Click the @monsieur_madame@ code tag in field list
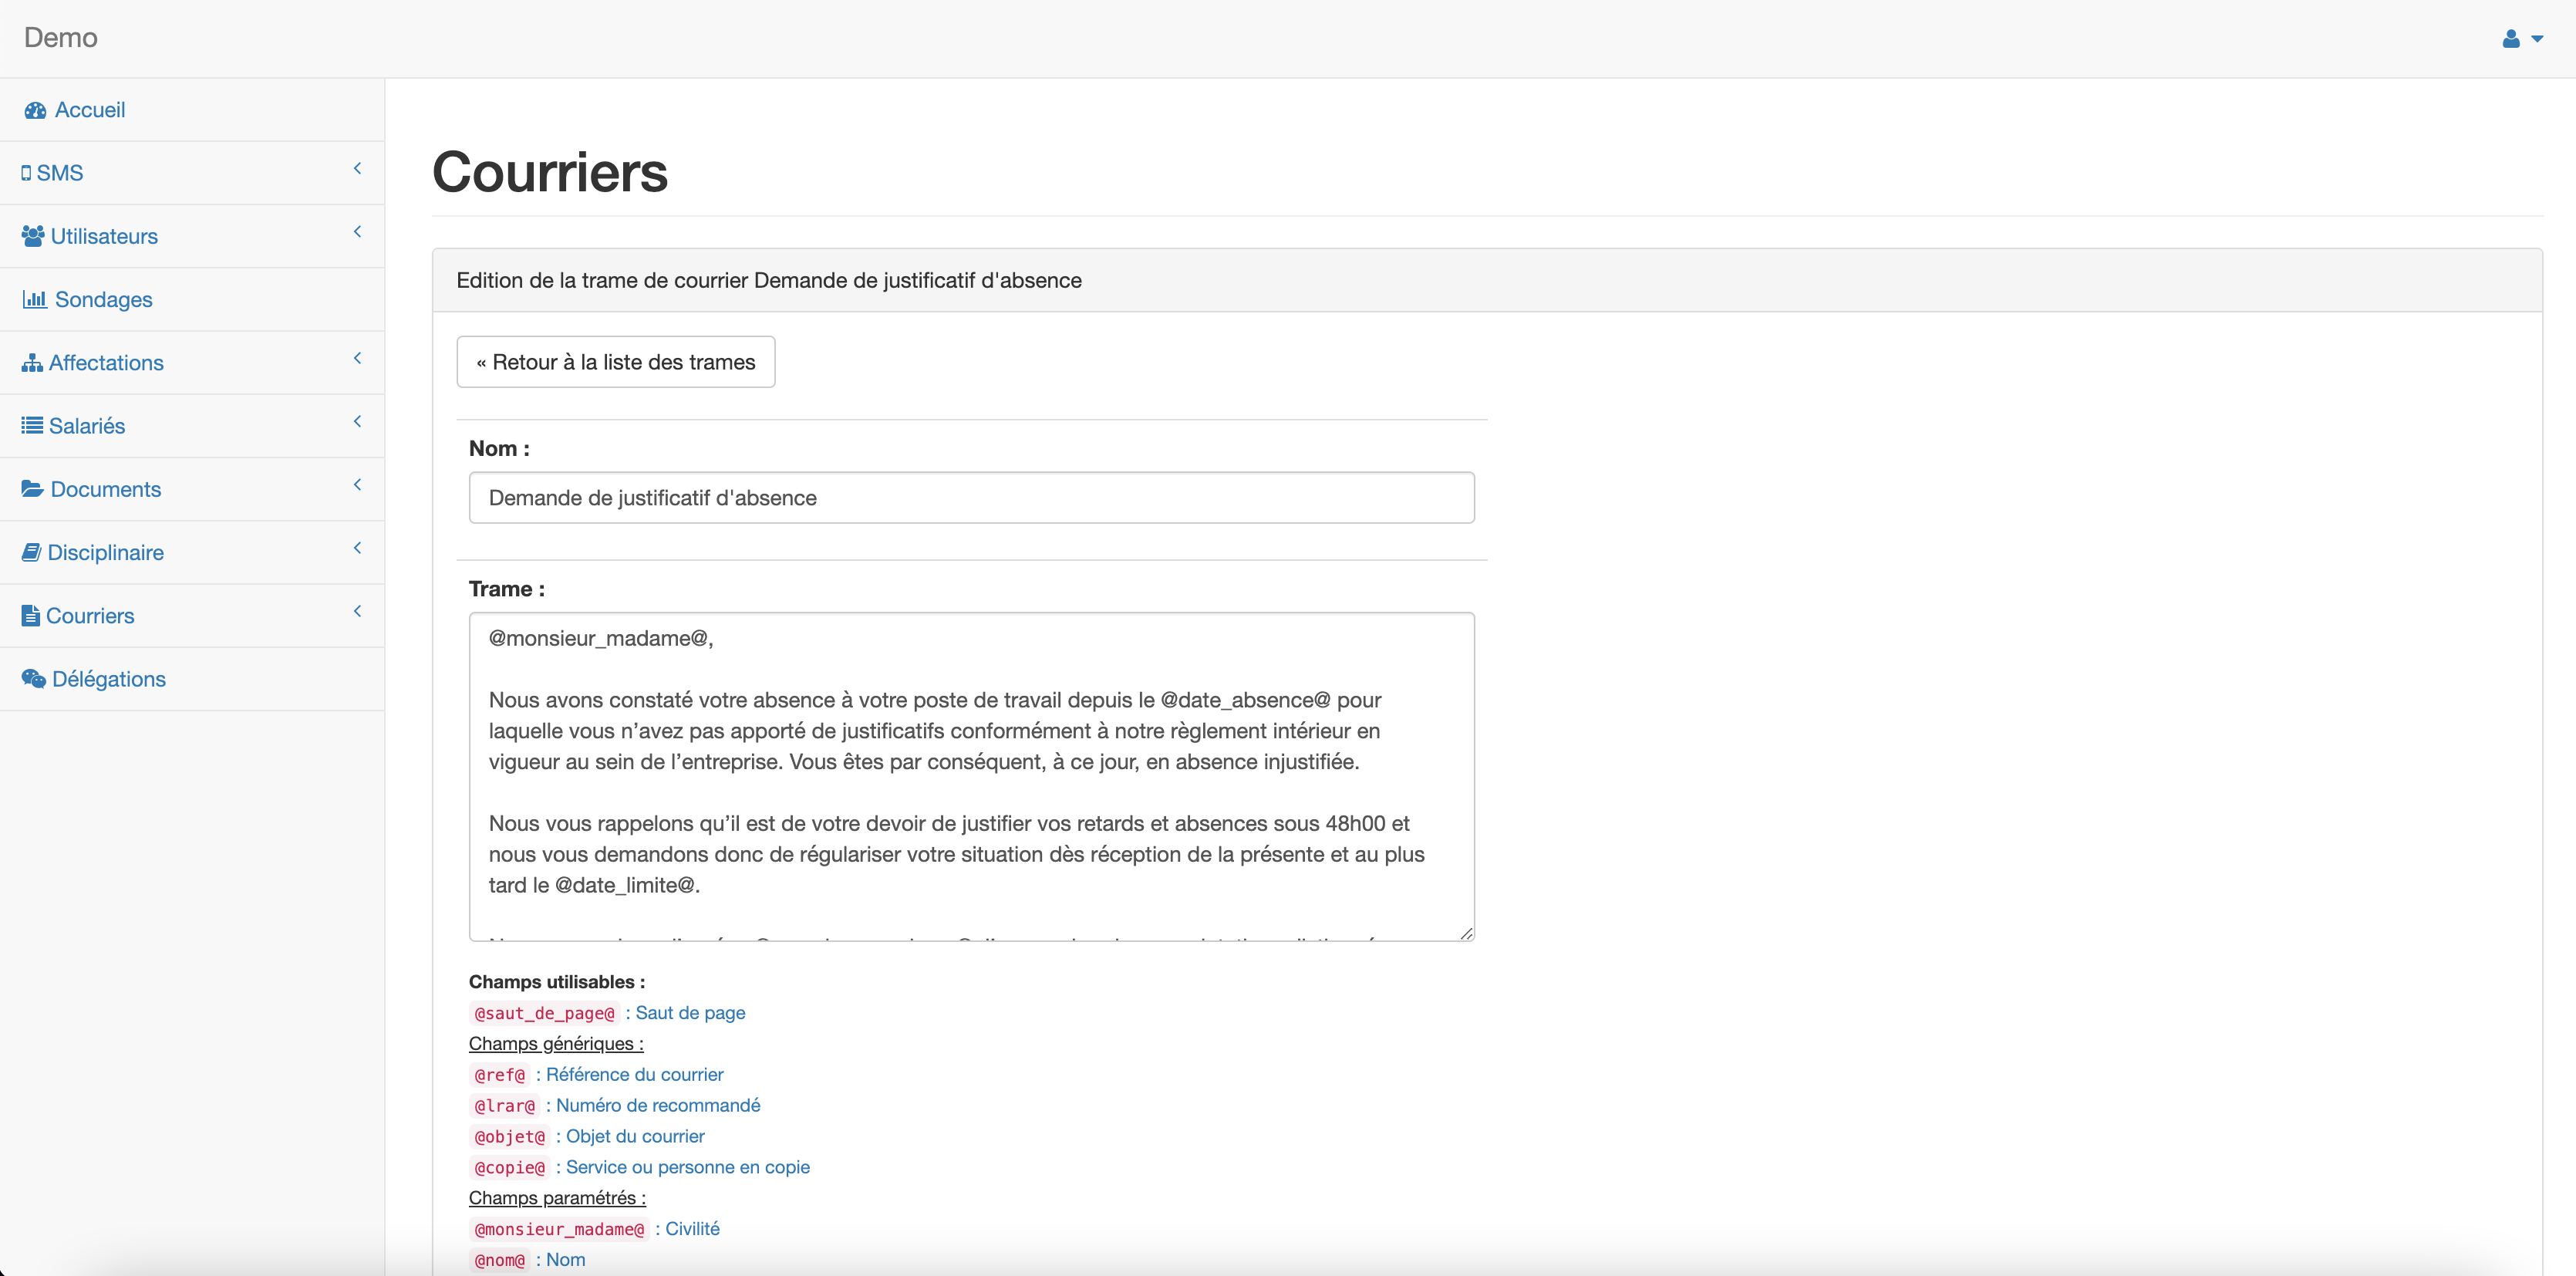Viewport: 2576px width, 1276px height. [x=559, y=1230]
